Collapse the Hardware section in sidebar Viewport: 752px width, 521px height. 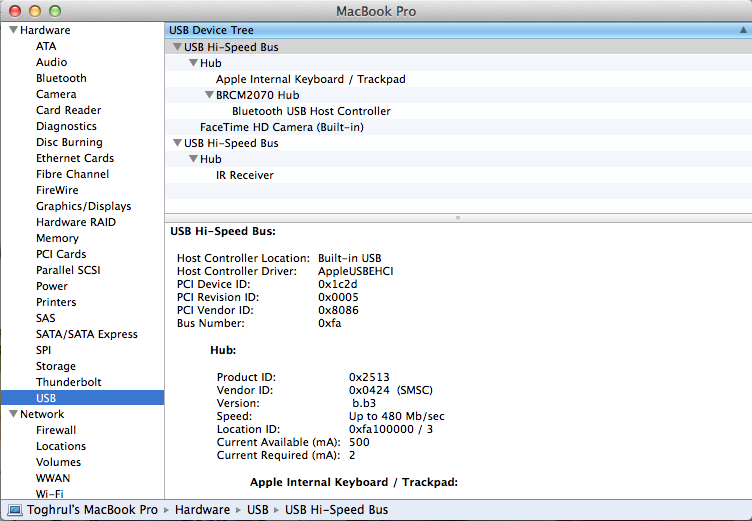[13, 30]
